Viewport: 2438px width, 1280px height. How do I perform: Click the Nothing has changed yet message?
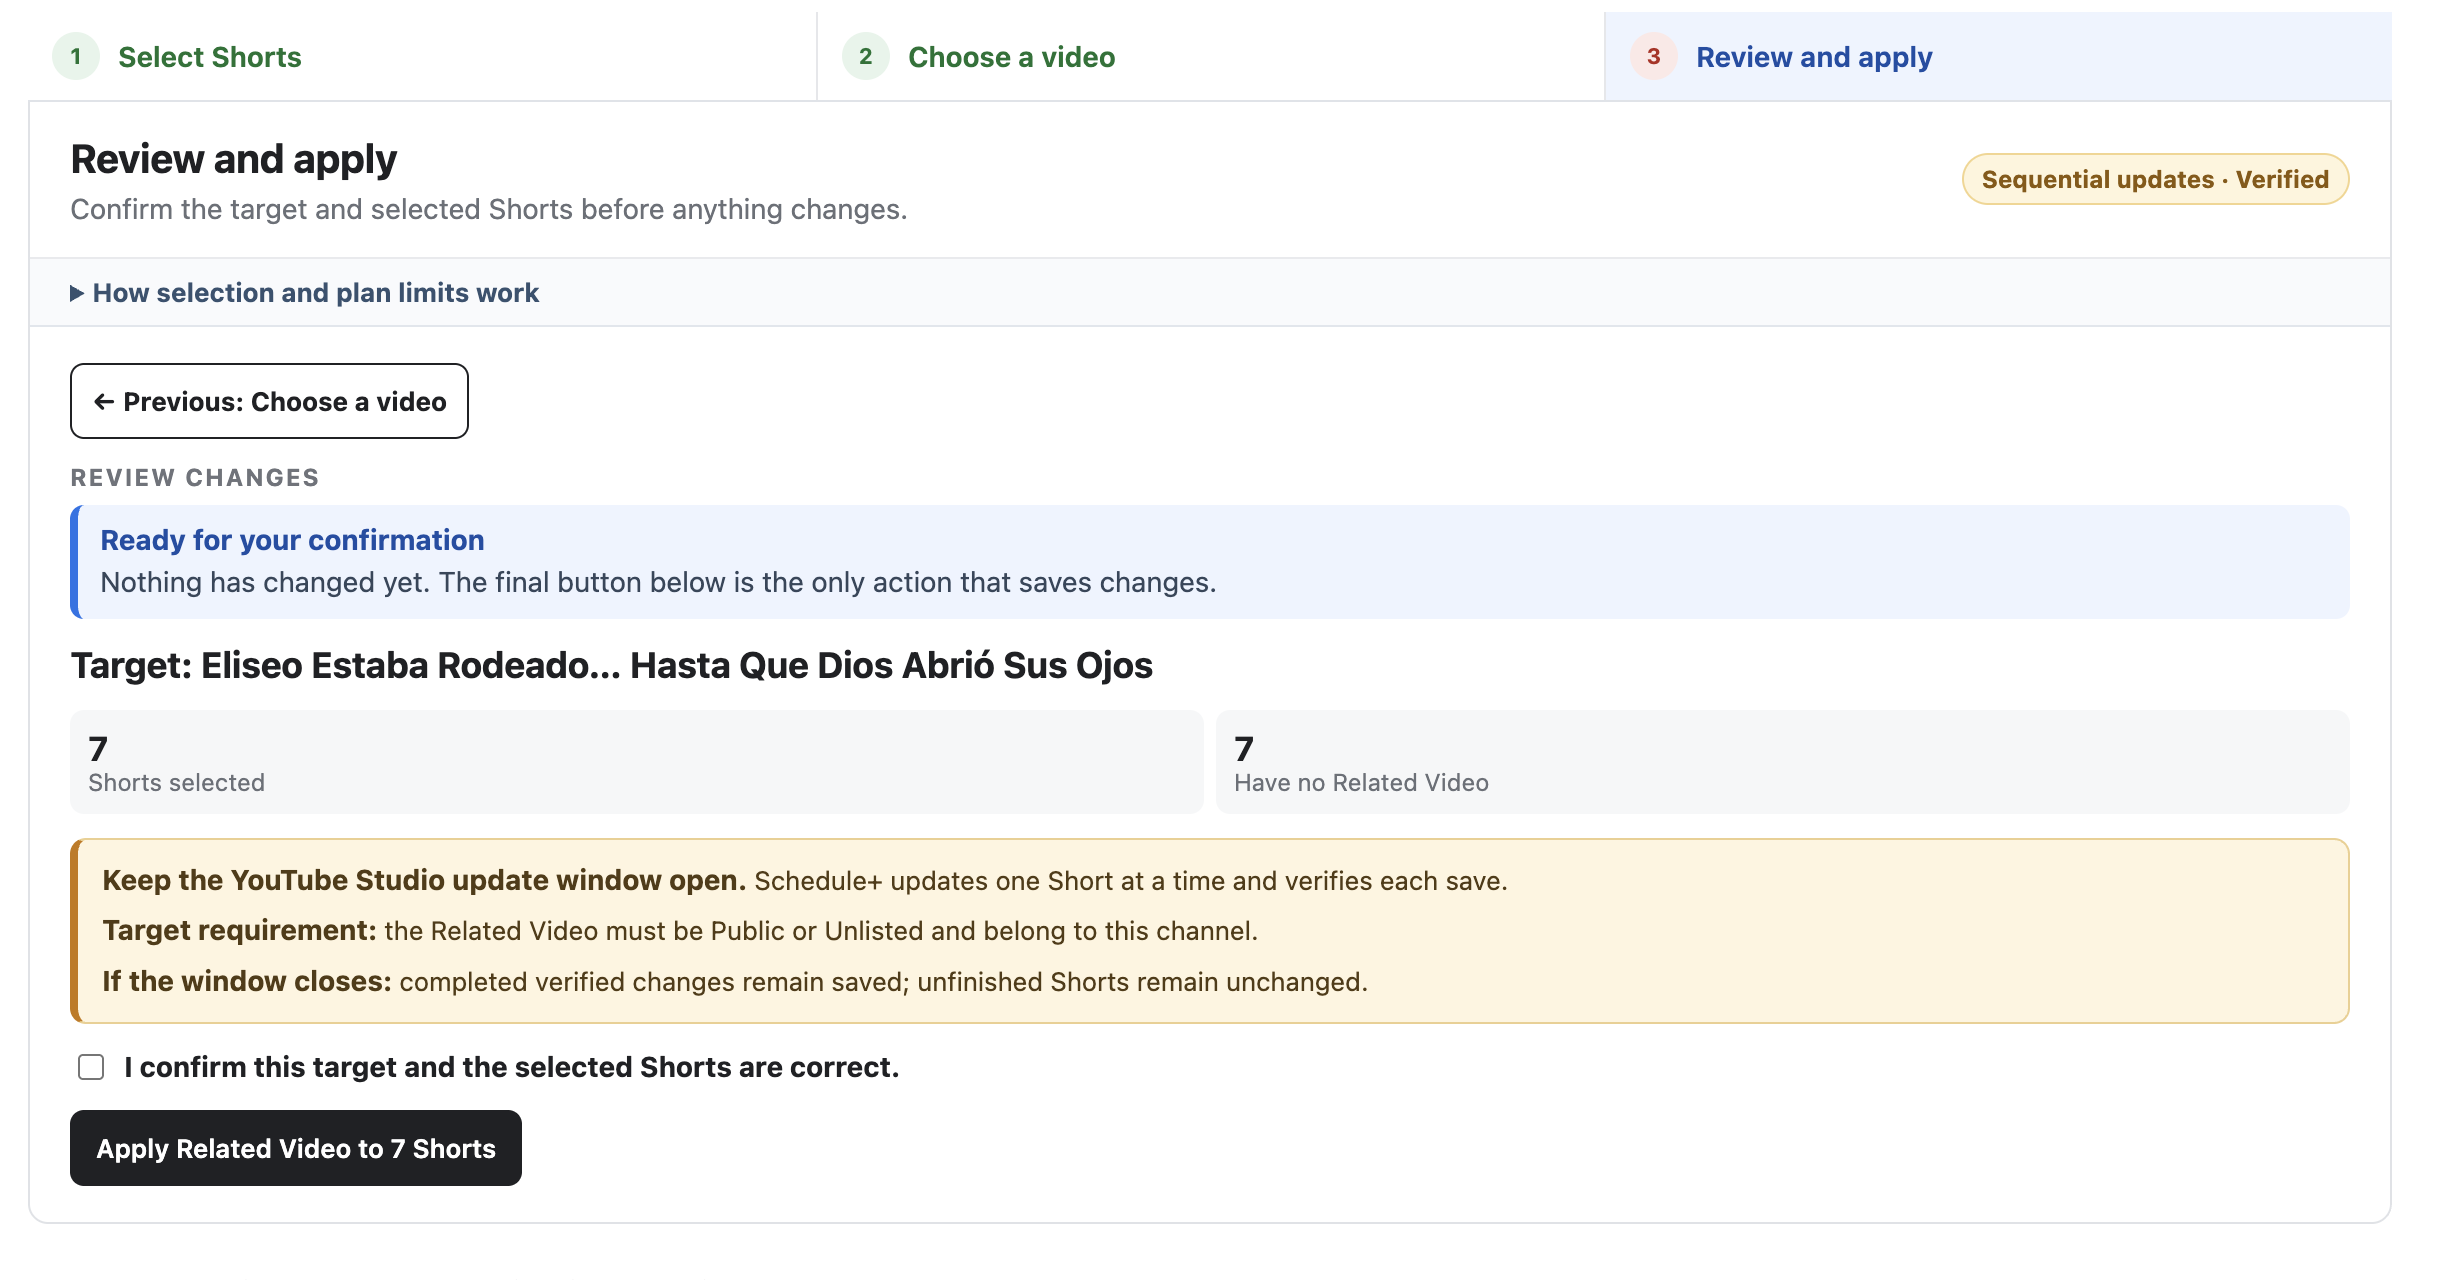click(x=658, y=582)
